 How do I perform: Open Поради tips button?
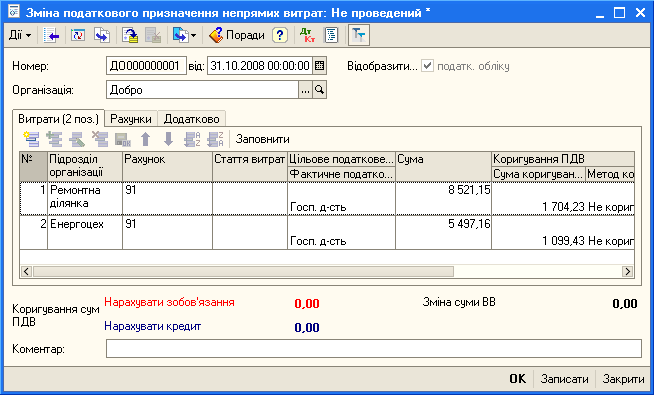tap(237, 35)
